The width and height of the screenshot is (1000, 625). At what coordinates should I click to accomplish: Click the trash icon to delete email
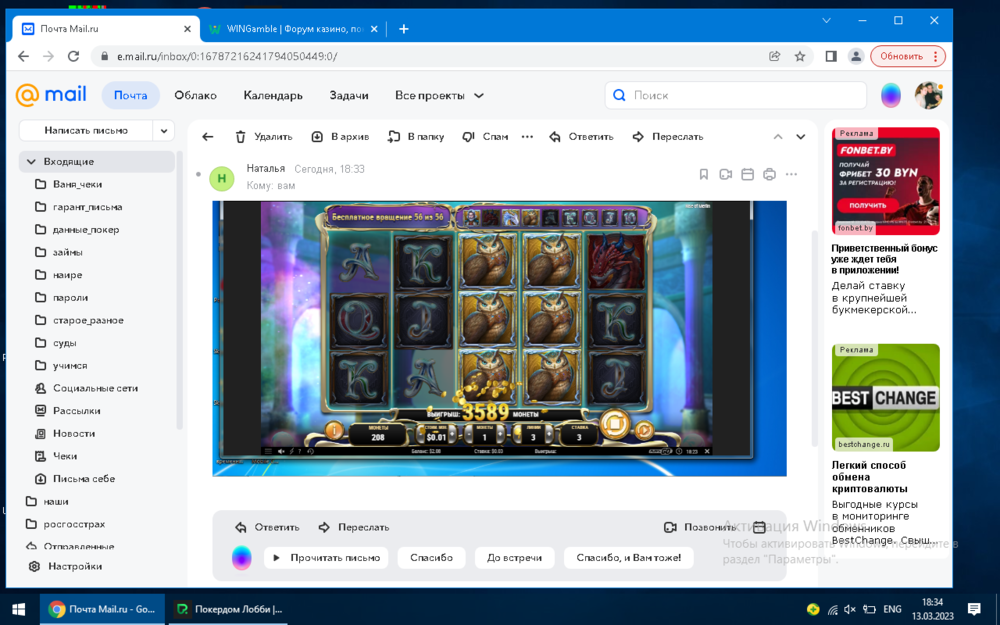(x=241, y=137)
